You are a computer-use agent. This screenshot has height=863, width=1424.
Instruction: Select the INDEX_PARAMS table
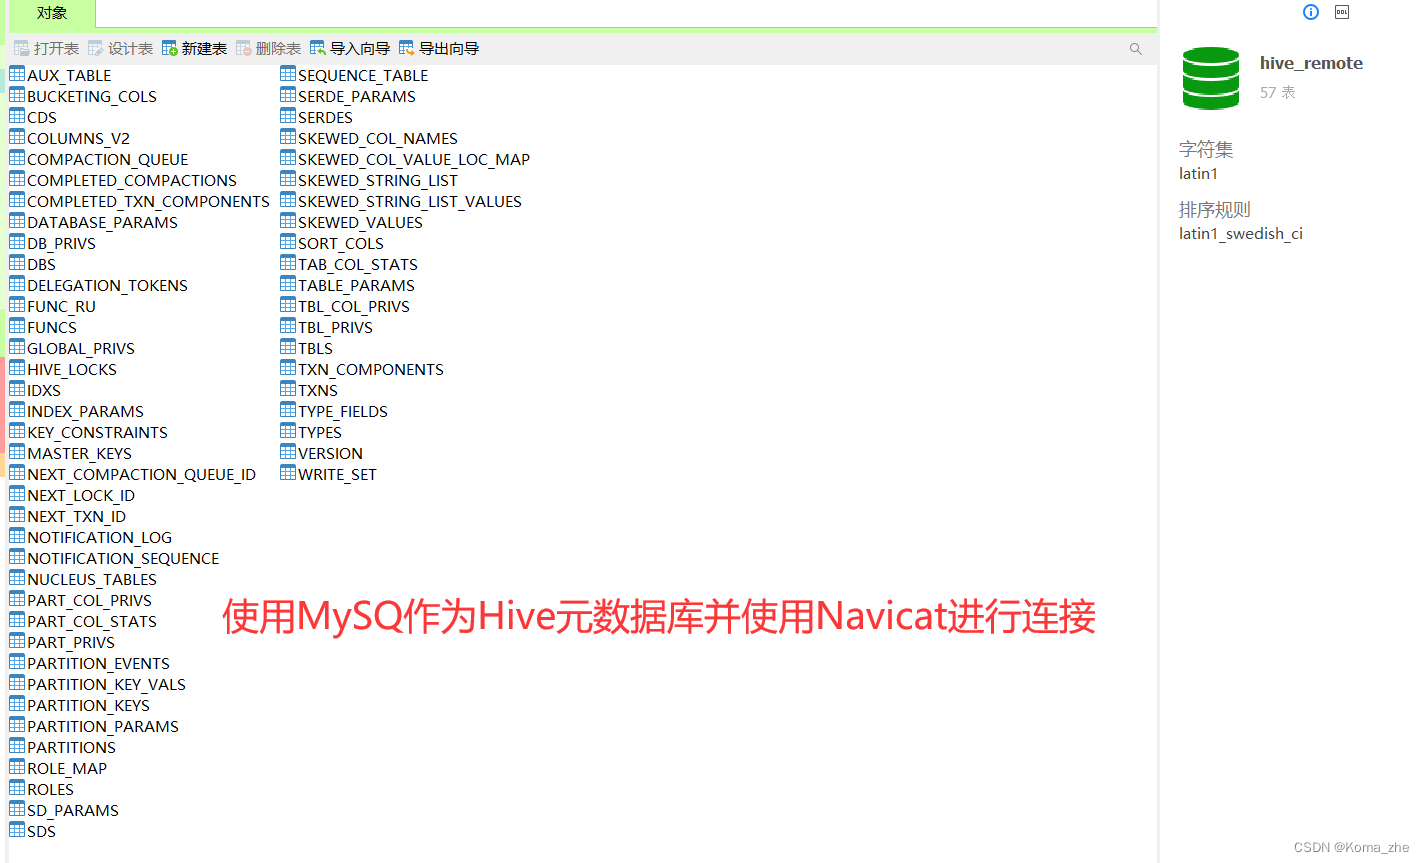pos(85,411)
